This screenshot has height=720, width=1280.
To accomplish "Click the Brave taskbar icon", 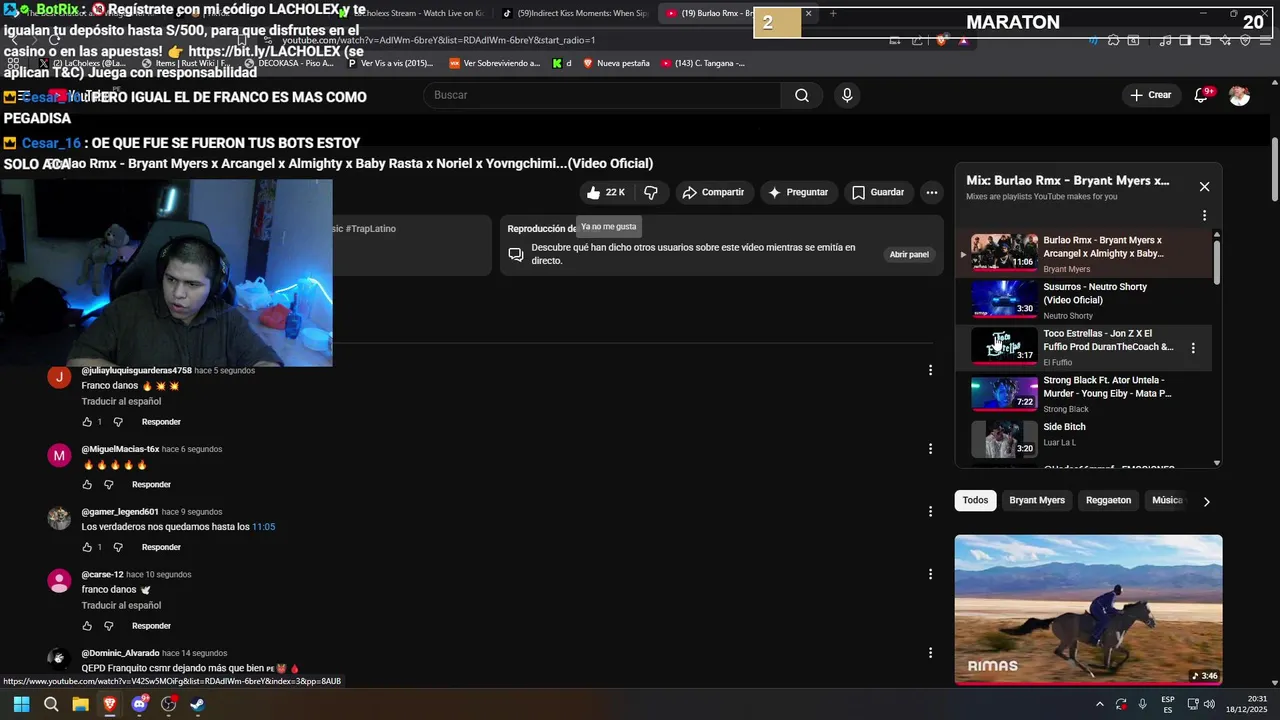I will [x=110, y=704].
